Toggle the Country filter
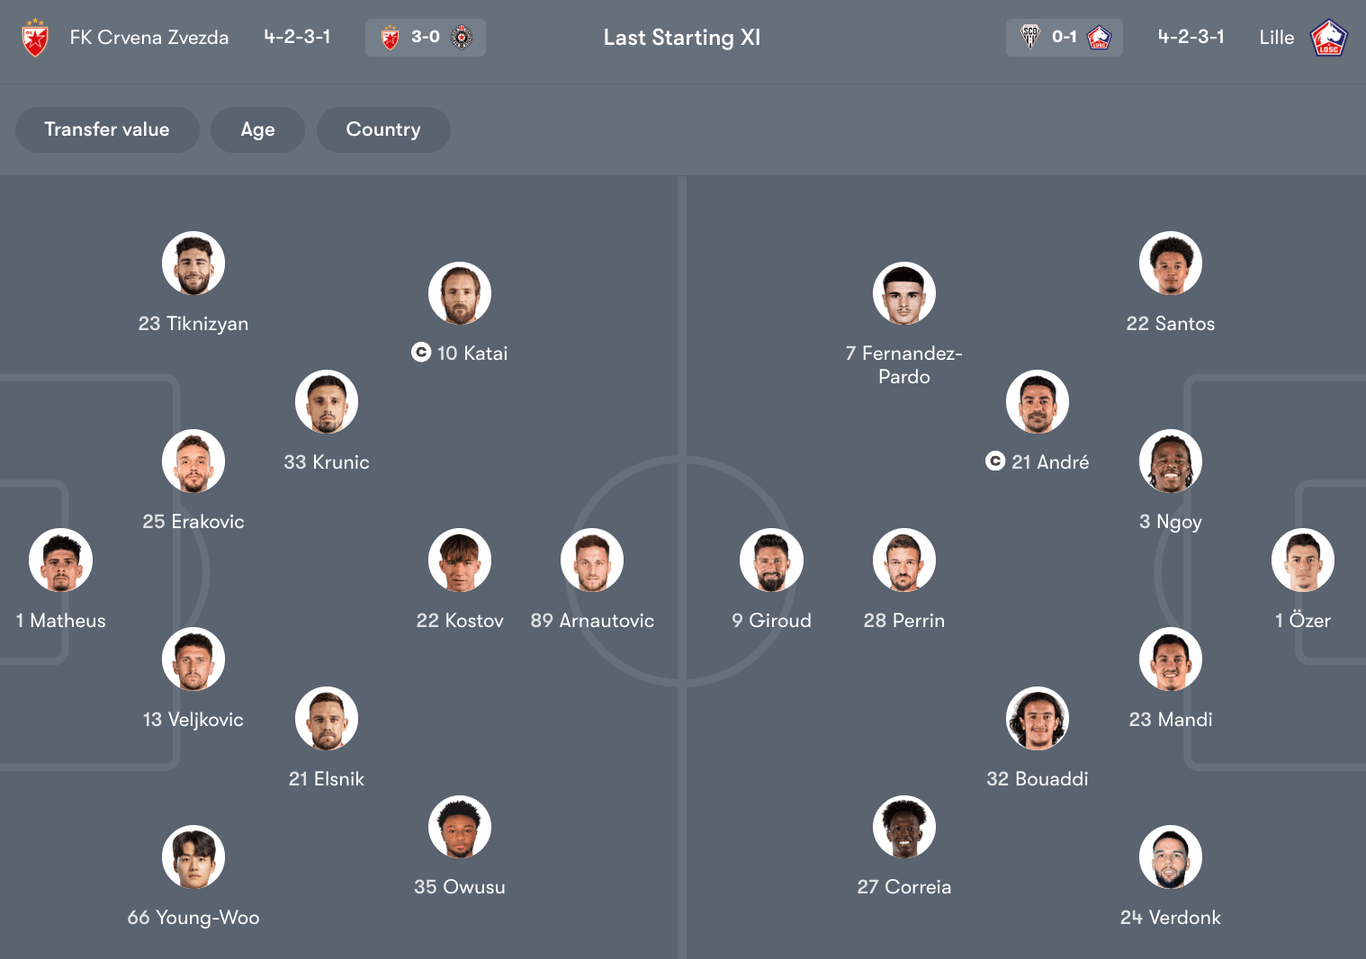Viewport: 1366px width, 959px height. 383,129
